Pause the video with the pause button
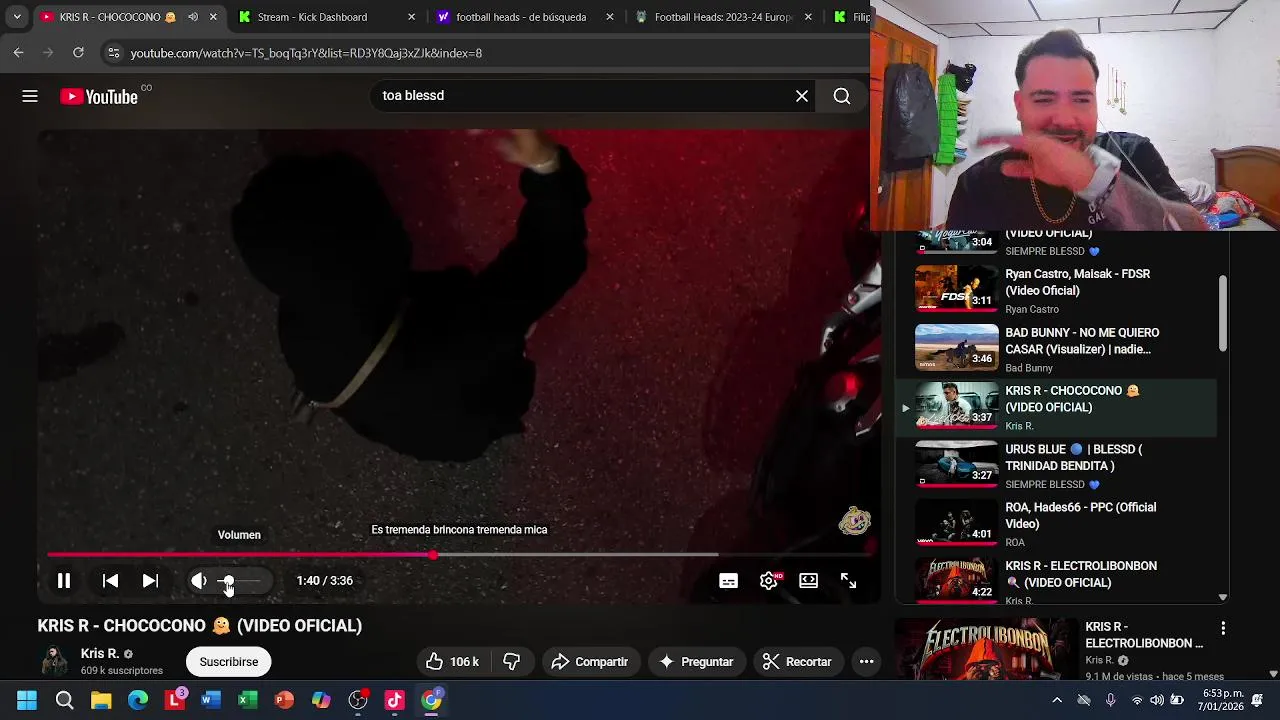Image resolution: width=1280 pixels, height=720 pixels. coord(64,580)
